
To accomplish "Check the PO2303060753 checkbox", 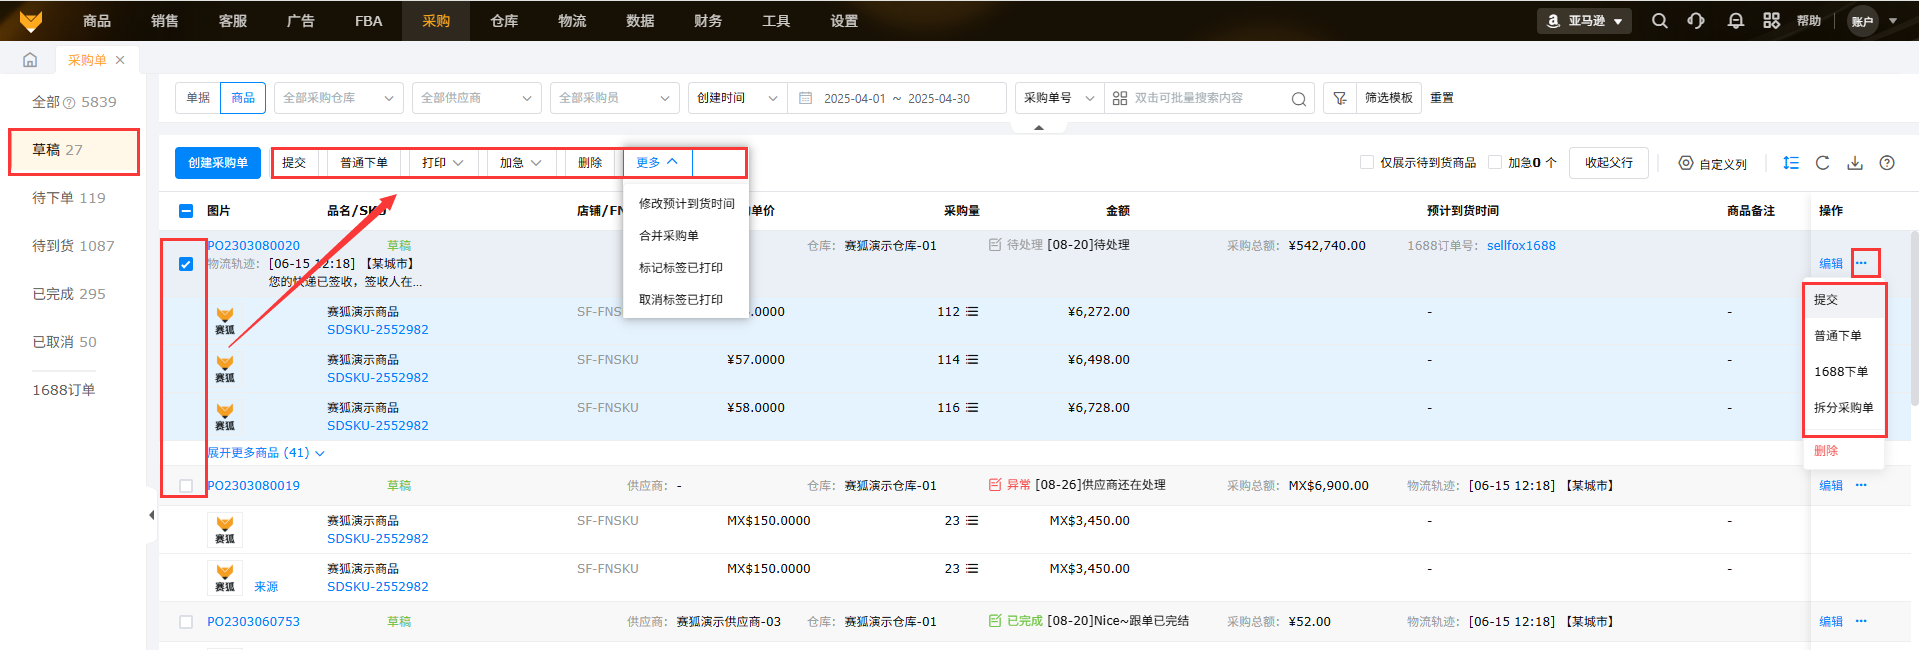I will click(x=186, y=622).
